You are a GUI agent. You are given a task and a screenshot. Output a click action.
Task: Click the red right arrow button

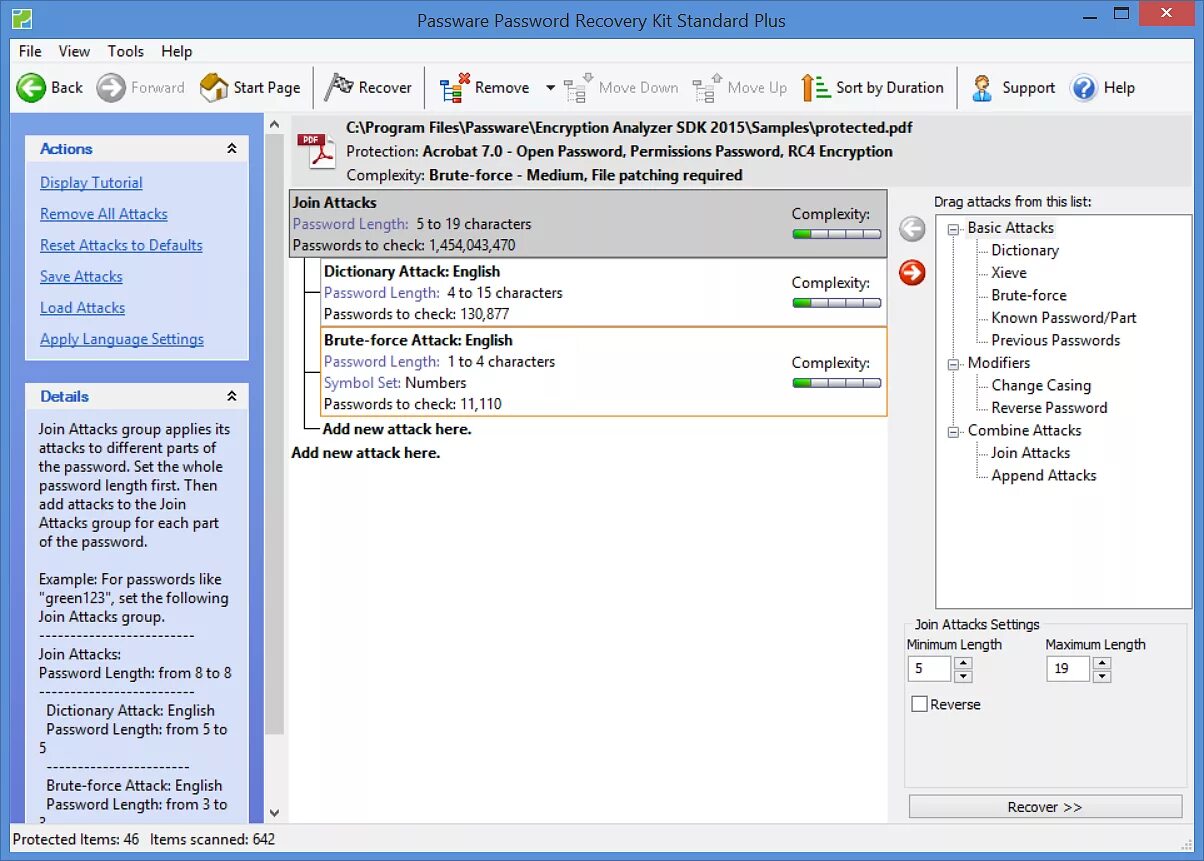(x=912, y=272)
